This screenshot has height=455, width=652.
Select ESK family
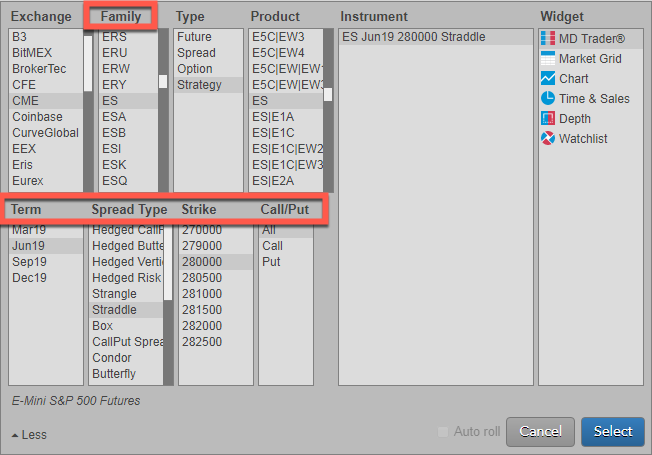(x=128, y=165)
